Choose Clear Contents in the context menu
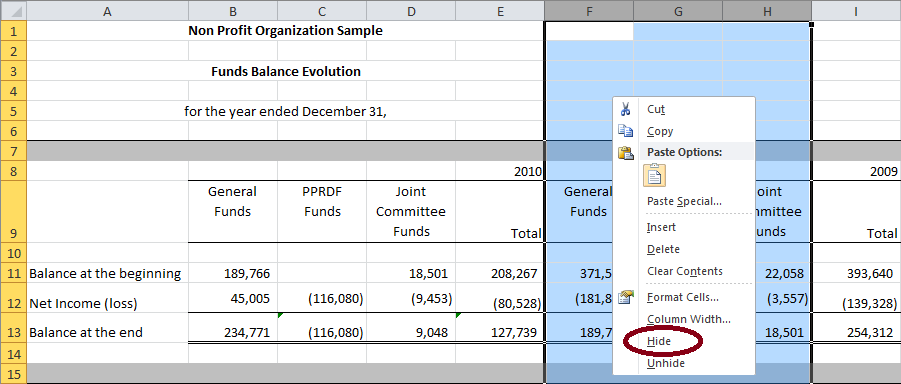This screenshot has width=901, height=384. (685, 271)
